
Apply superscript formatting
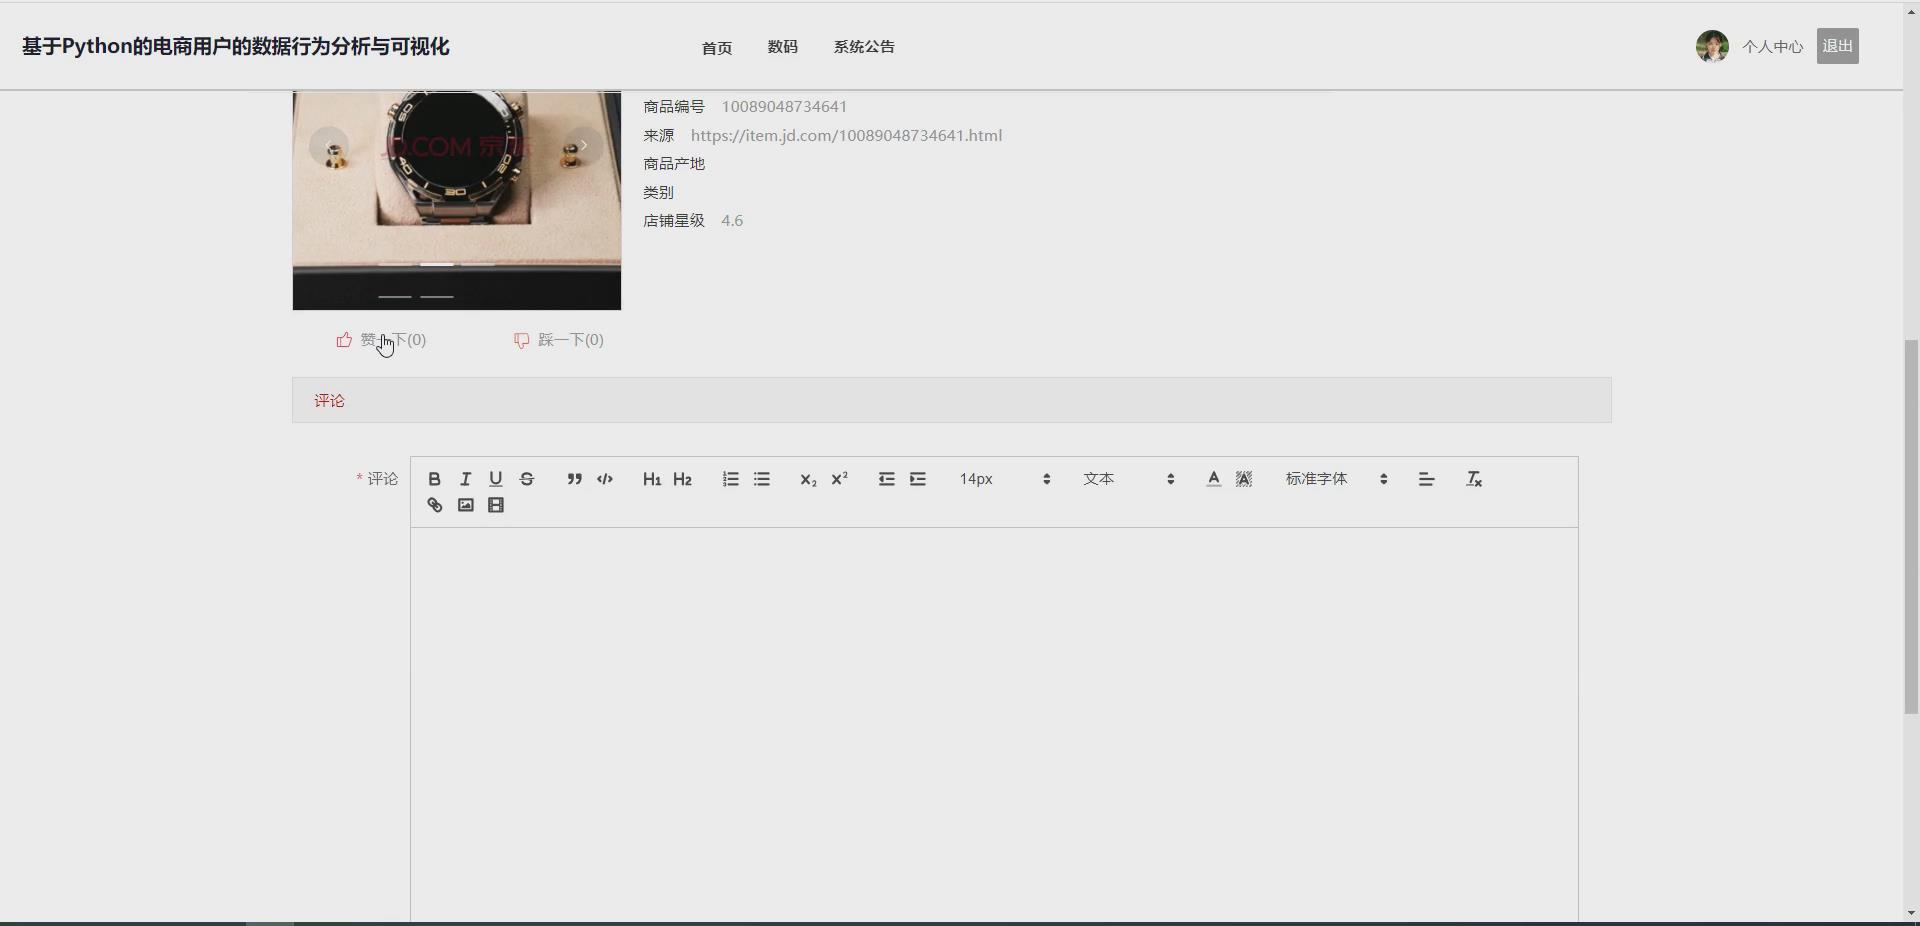[x=840, y=479]
